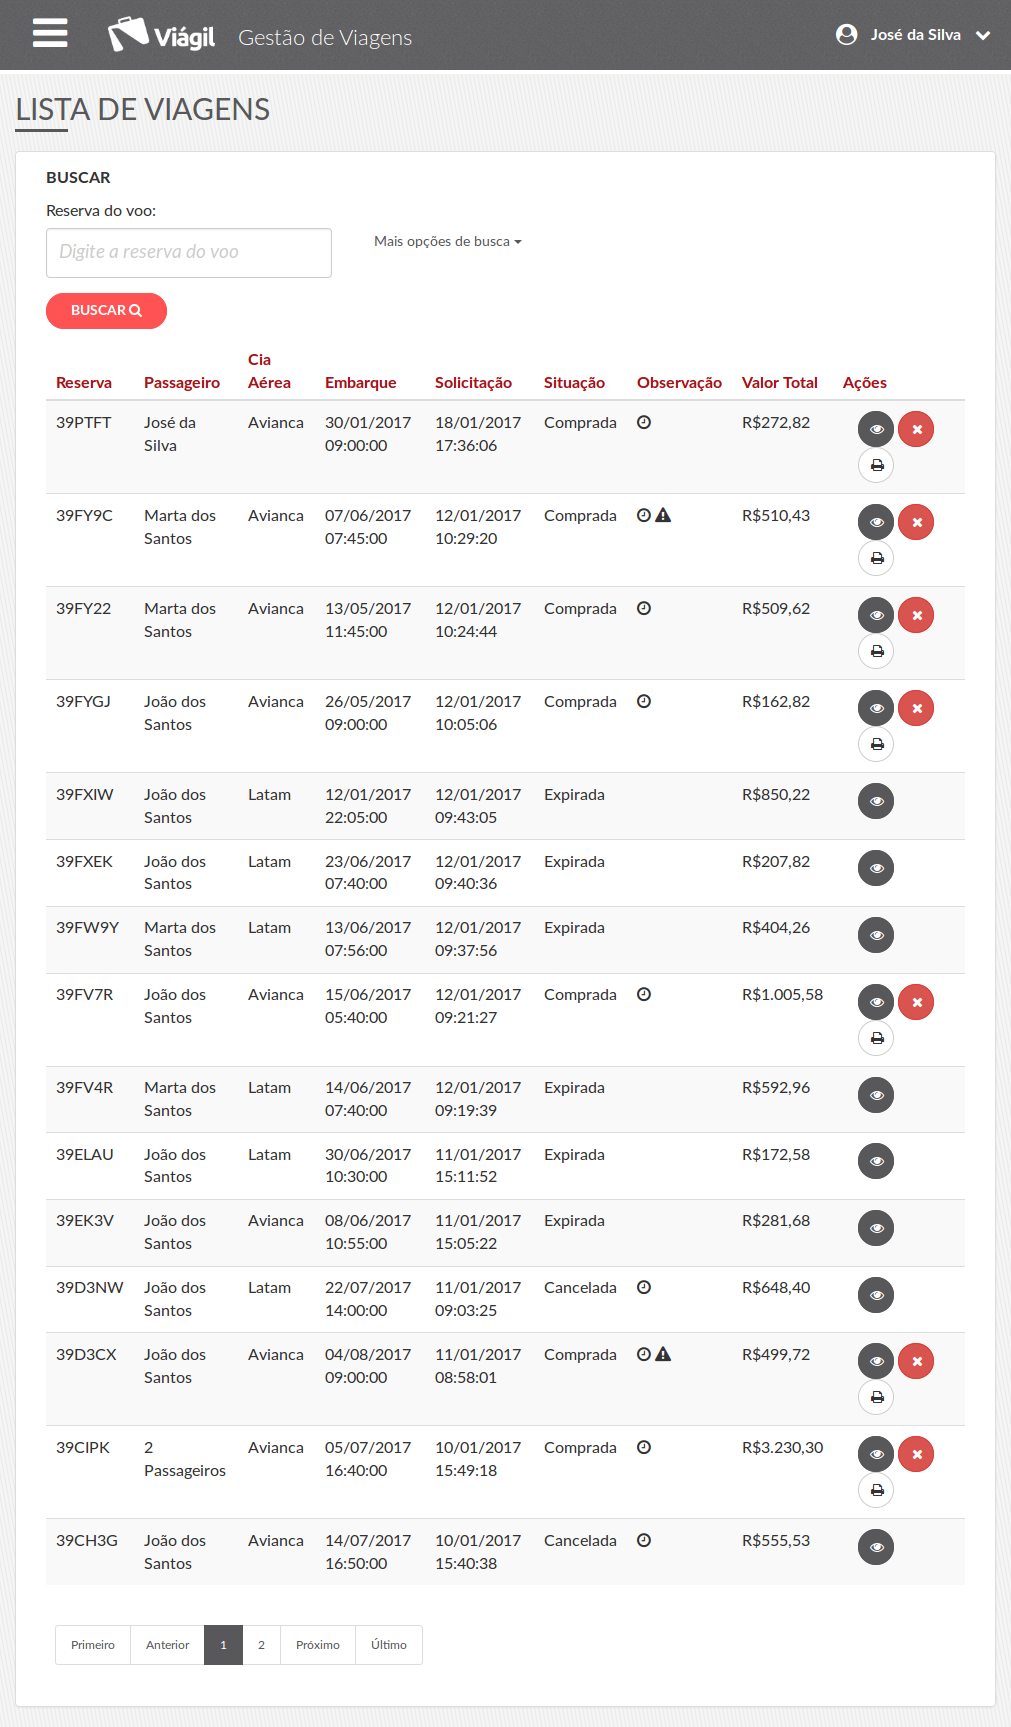The image size is (1011, 1727).
Task: Print reservation 39FY22
Action: (876, 651)
